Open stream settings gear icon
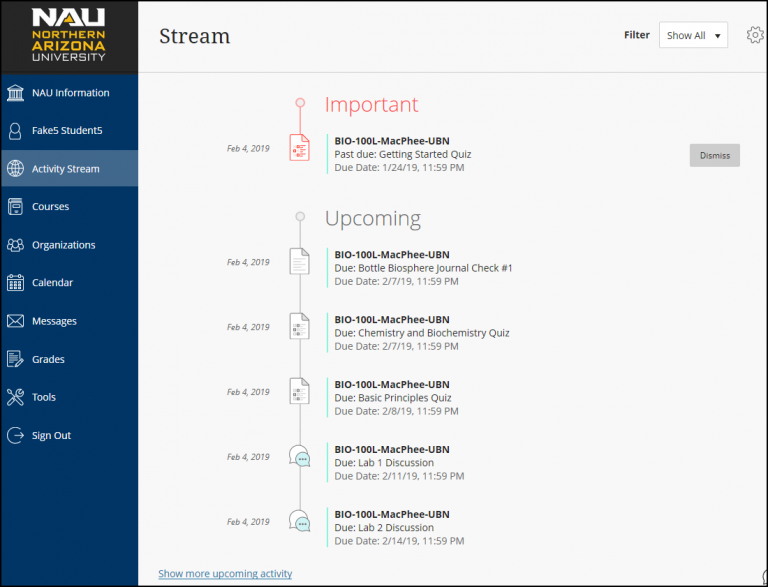This screenshot has width=768, height=587. point(755,35)
